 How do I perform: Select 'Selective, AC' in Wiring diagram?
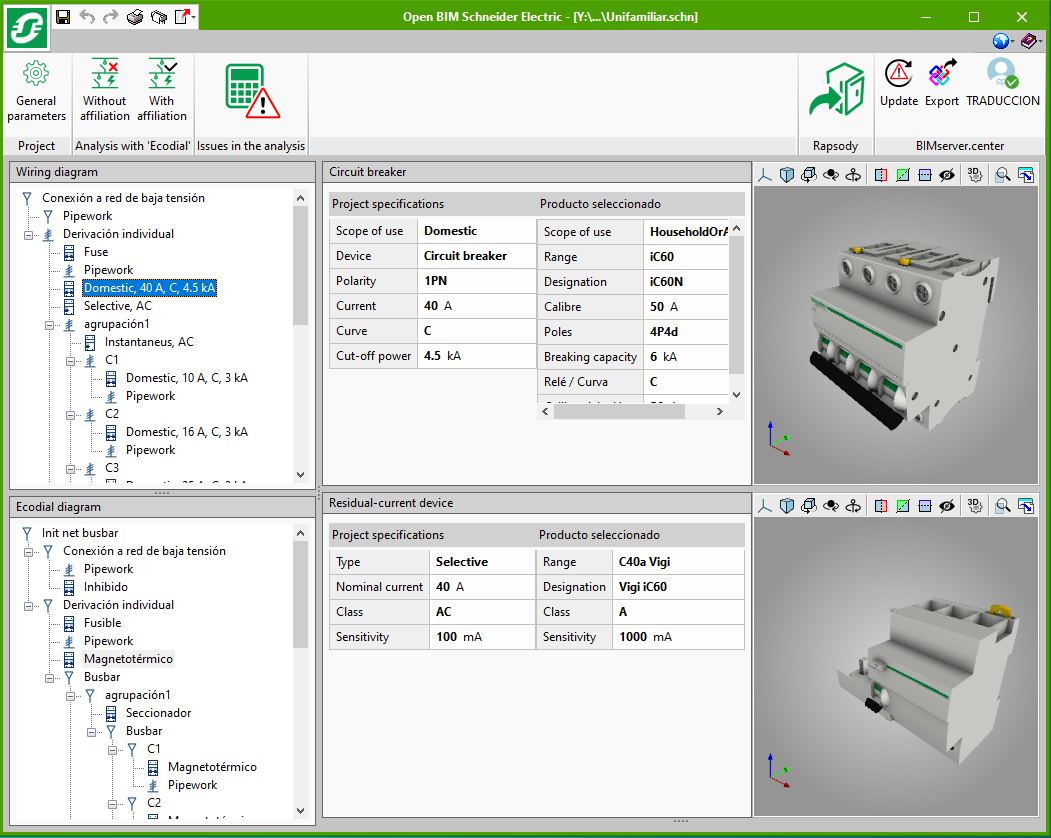coord(118,306)
